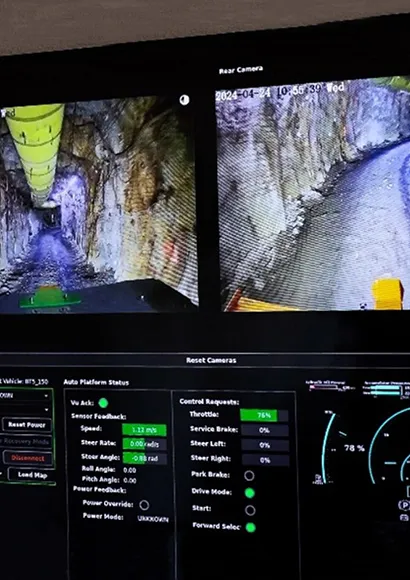
Task: Click the red Disconnect button
Action: click(27, 458)
